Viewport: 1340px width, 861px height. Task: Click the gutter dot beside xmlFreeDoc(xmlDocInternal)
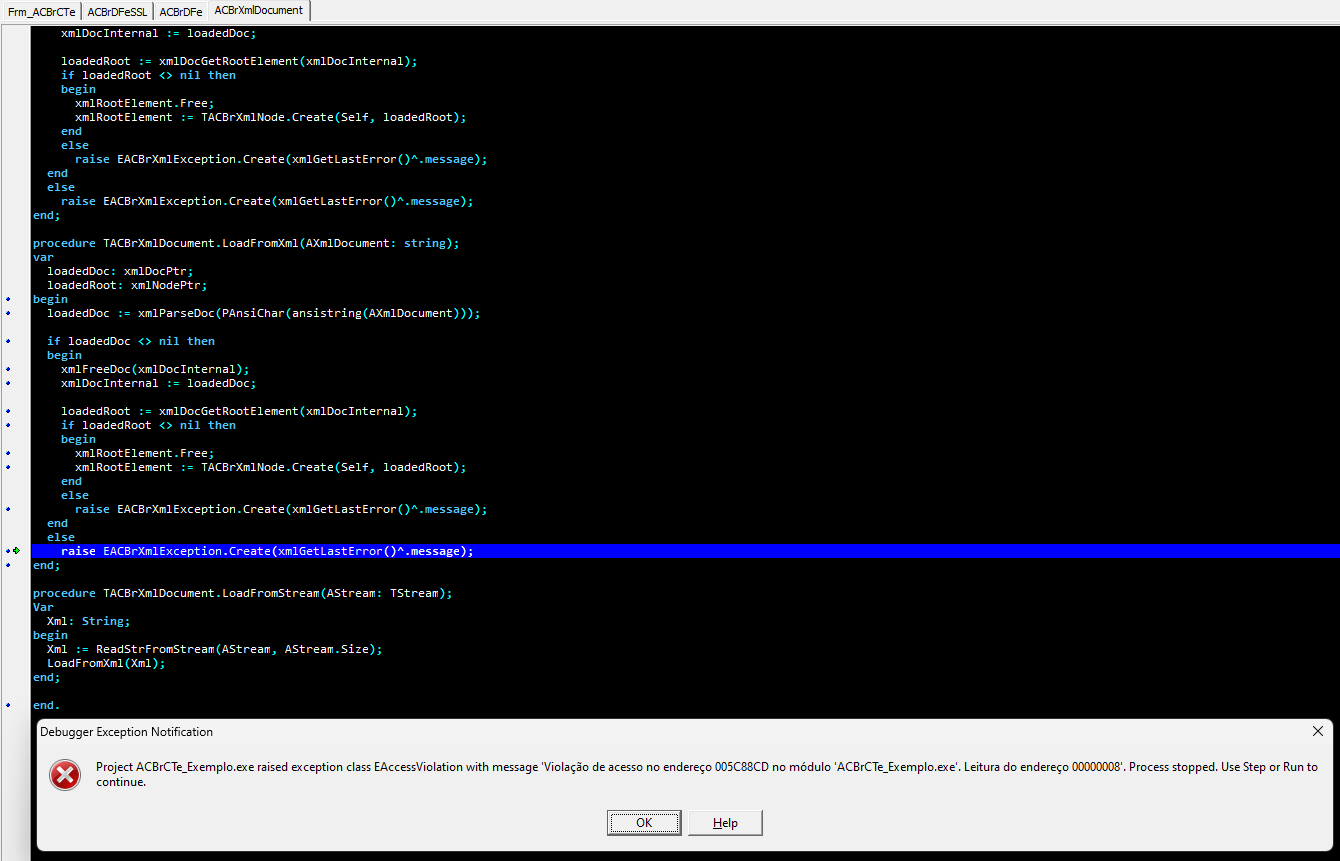point(8,369)
